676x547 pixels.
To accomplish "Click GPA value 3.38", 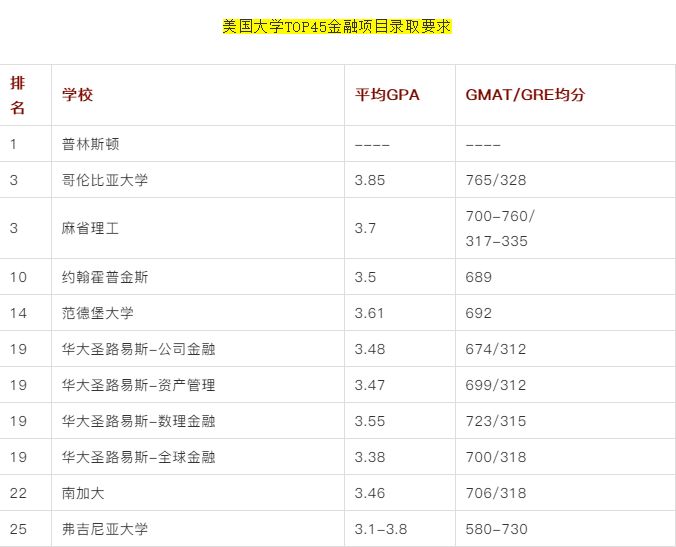I will 369,457.
